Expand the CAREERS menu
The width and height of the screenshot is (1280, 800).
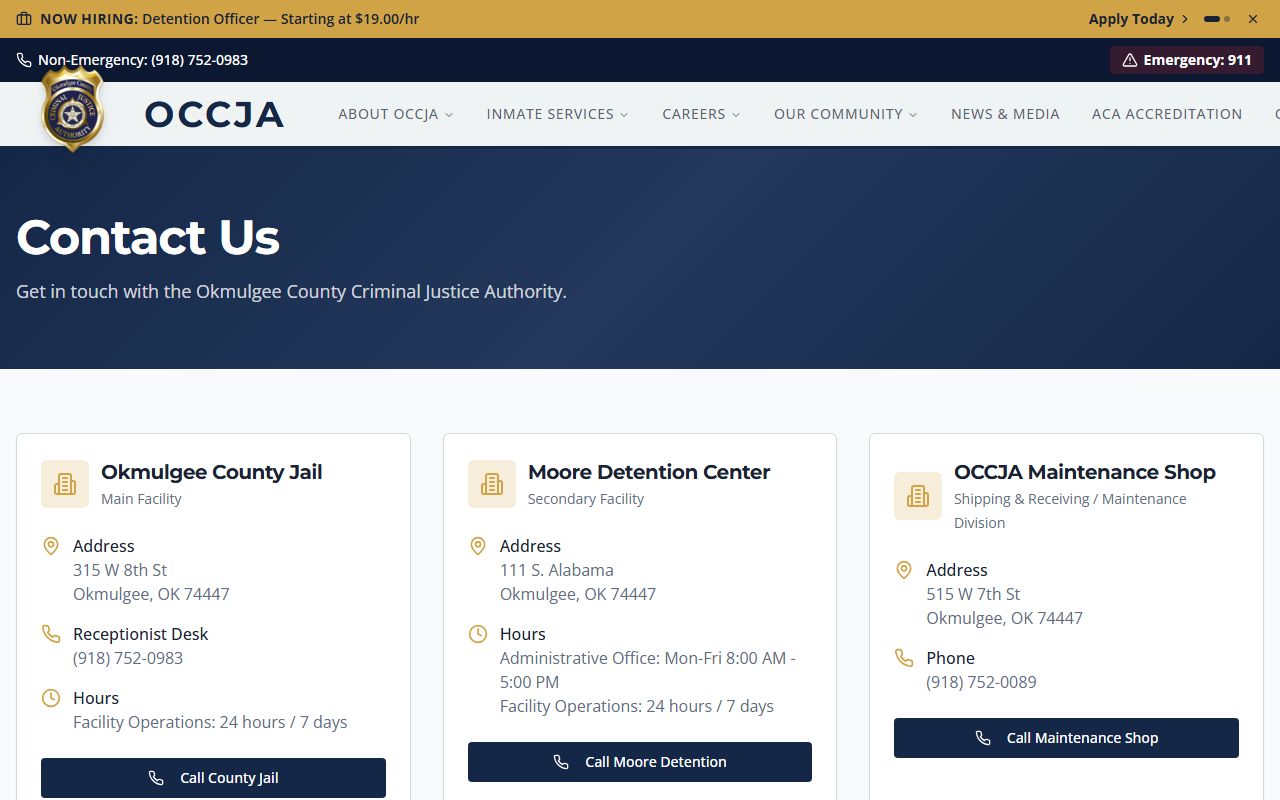click(x=702, y=114)
